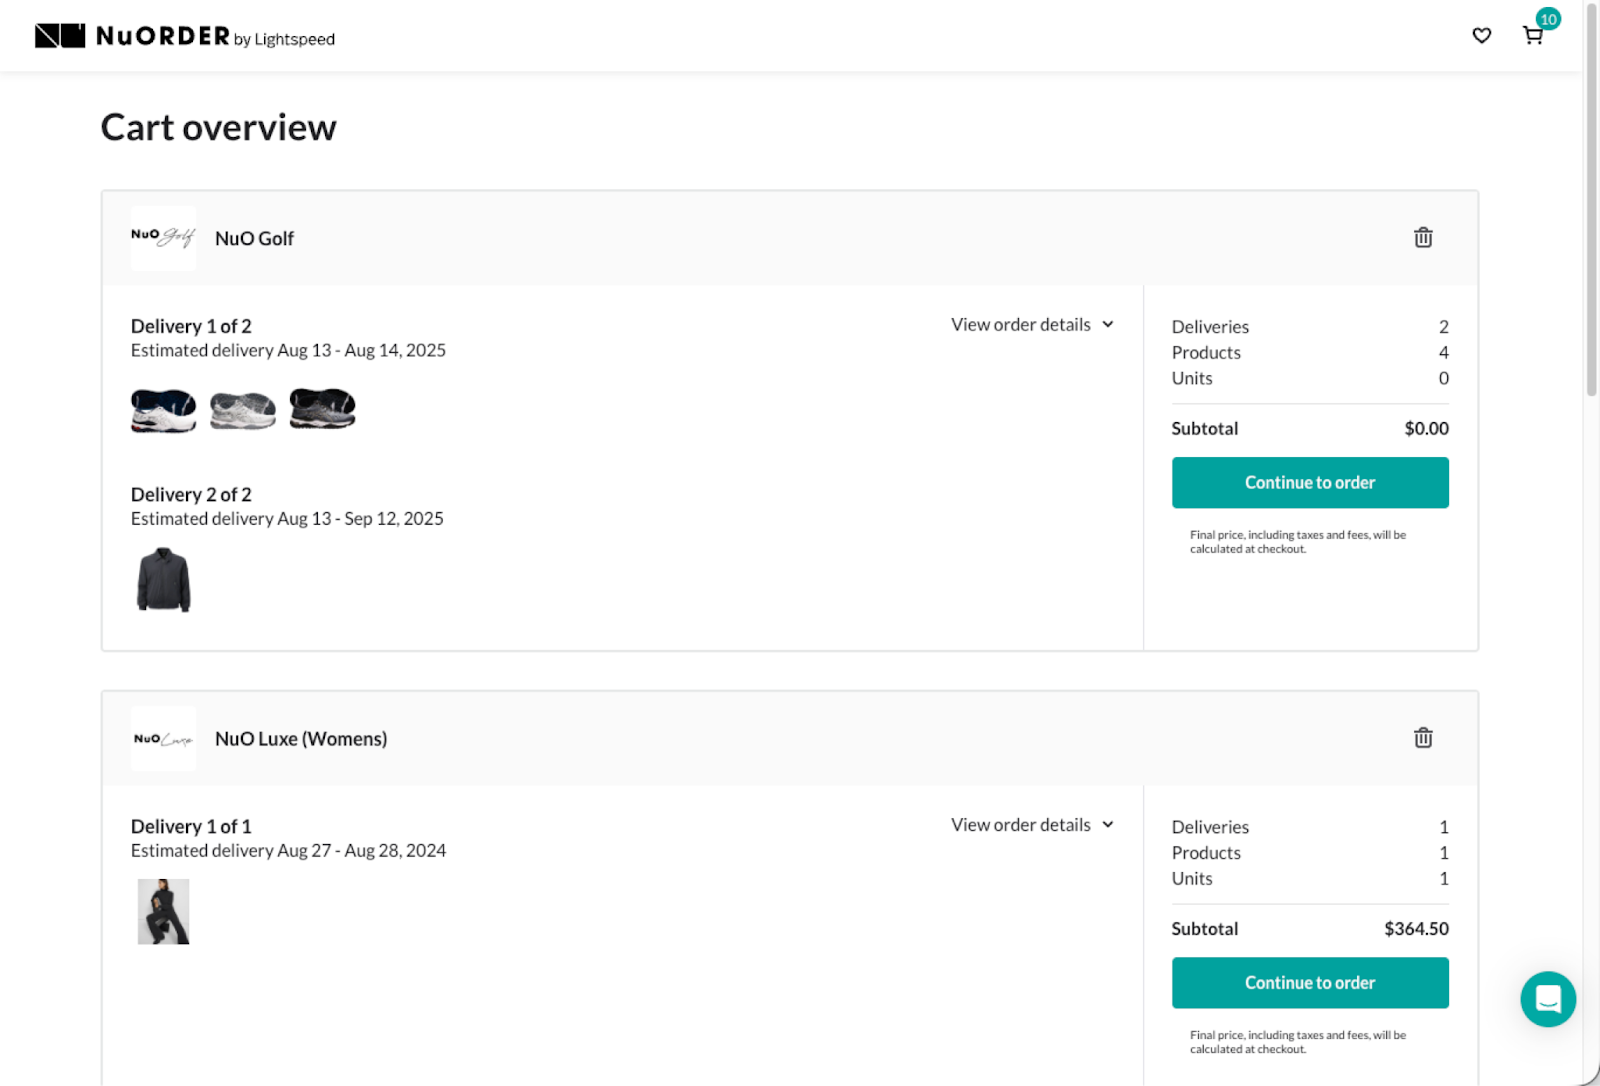The image size is (1600, 1086).
Task: Click the jacket thumbnail in Delivery 2 of 2
Action: [x=163, y=580]
